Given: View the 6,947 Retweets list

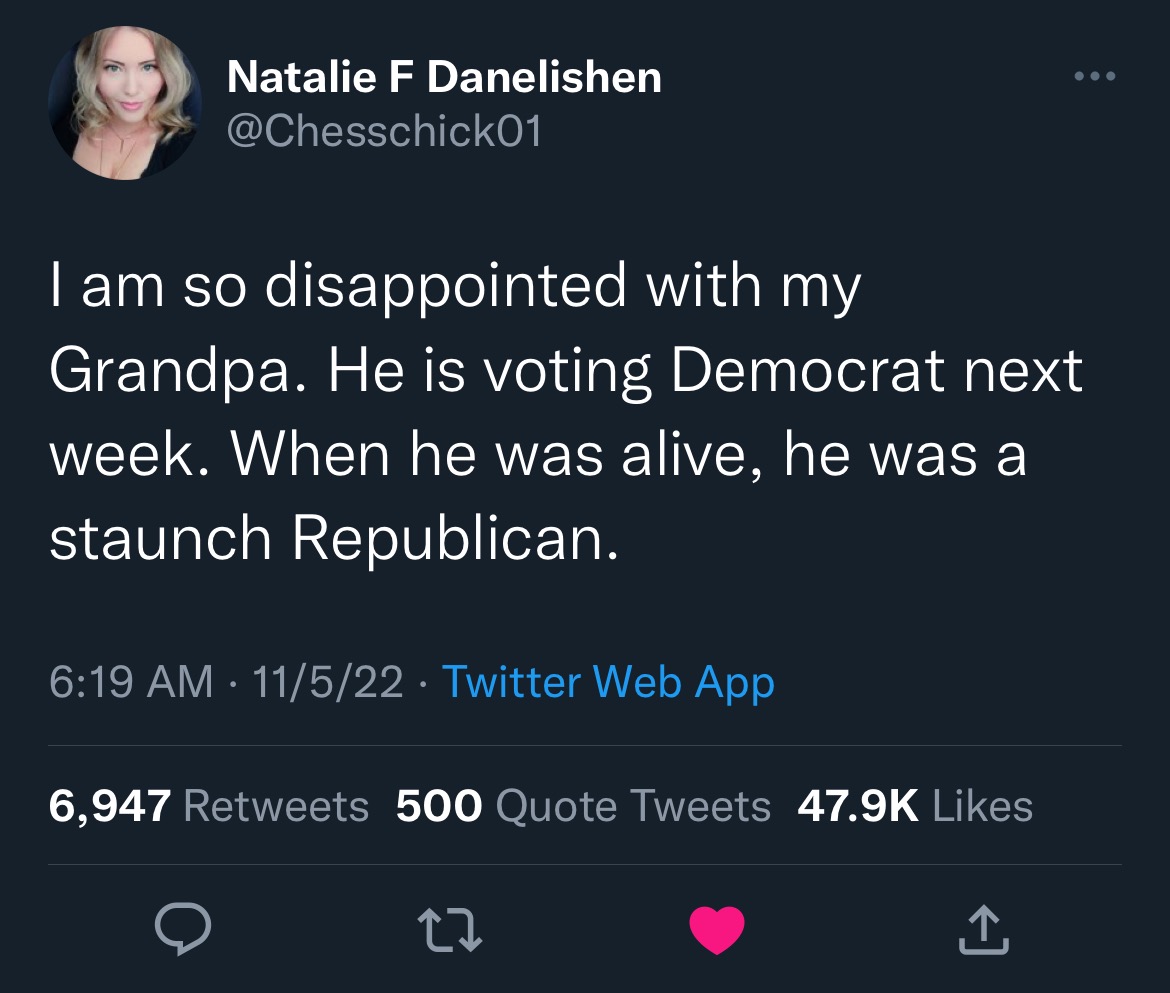Looking at the screenshot, I should (208, 806).
